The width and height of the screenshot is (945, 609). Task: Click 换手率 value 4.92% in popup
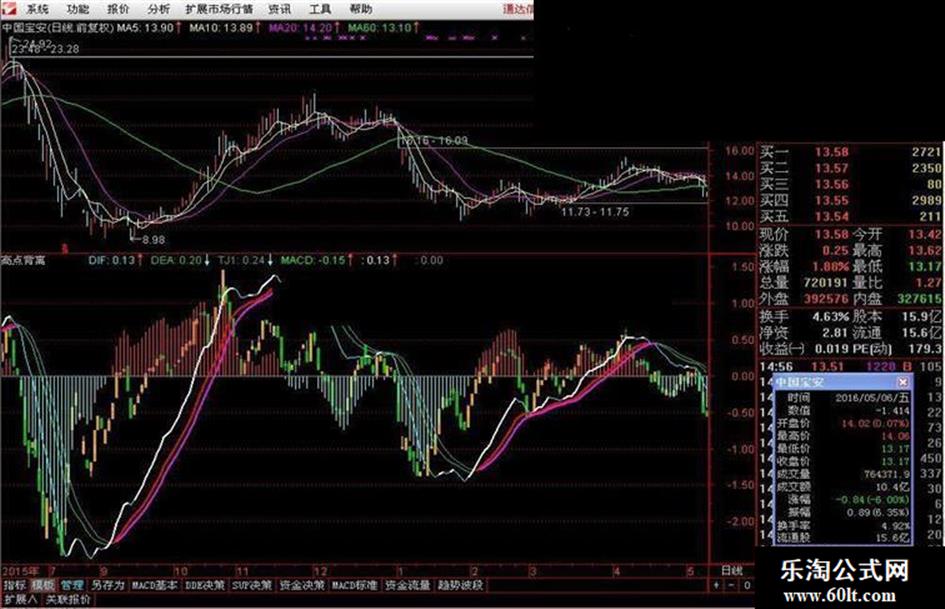point(897,525)
